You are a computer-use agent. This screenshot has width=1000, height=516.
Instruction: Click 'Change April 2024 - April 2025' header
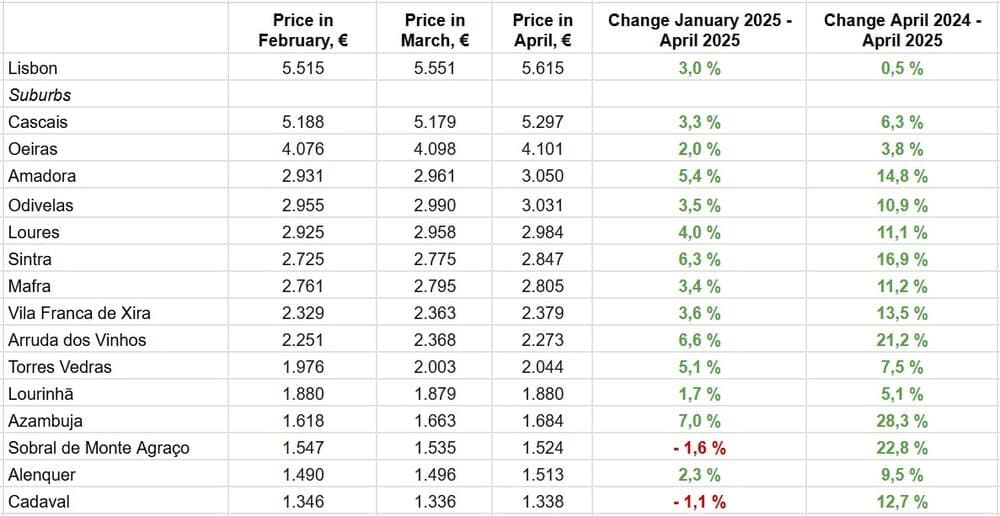904,30
